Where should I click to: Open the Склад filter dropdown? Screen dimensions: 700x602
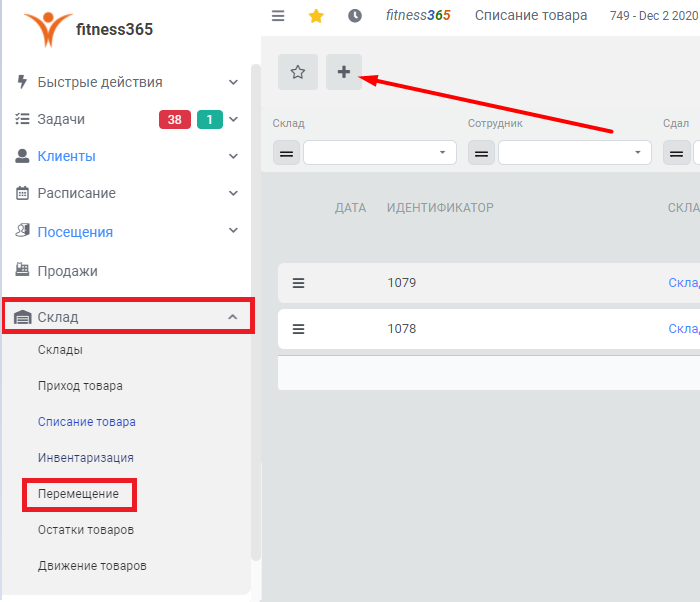point(380,153)
